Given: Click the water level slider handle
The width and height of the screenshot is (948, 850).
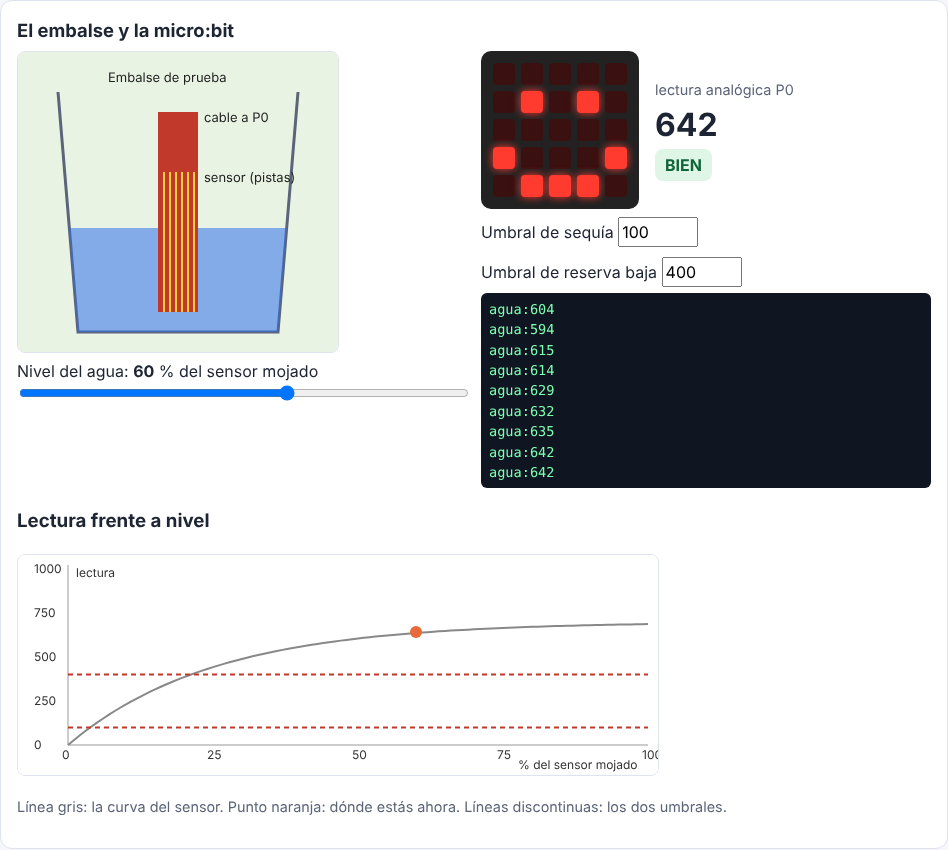Looking at the screenshot, I should pyautogui.click(x=287, y=393).
